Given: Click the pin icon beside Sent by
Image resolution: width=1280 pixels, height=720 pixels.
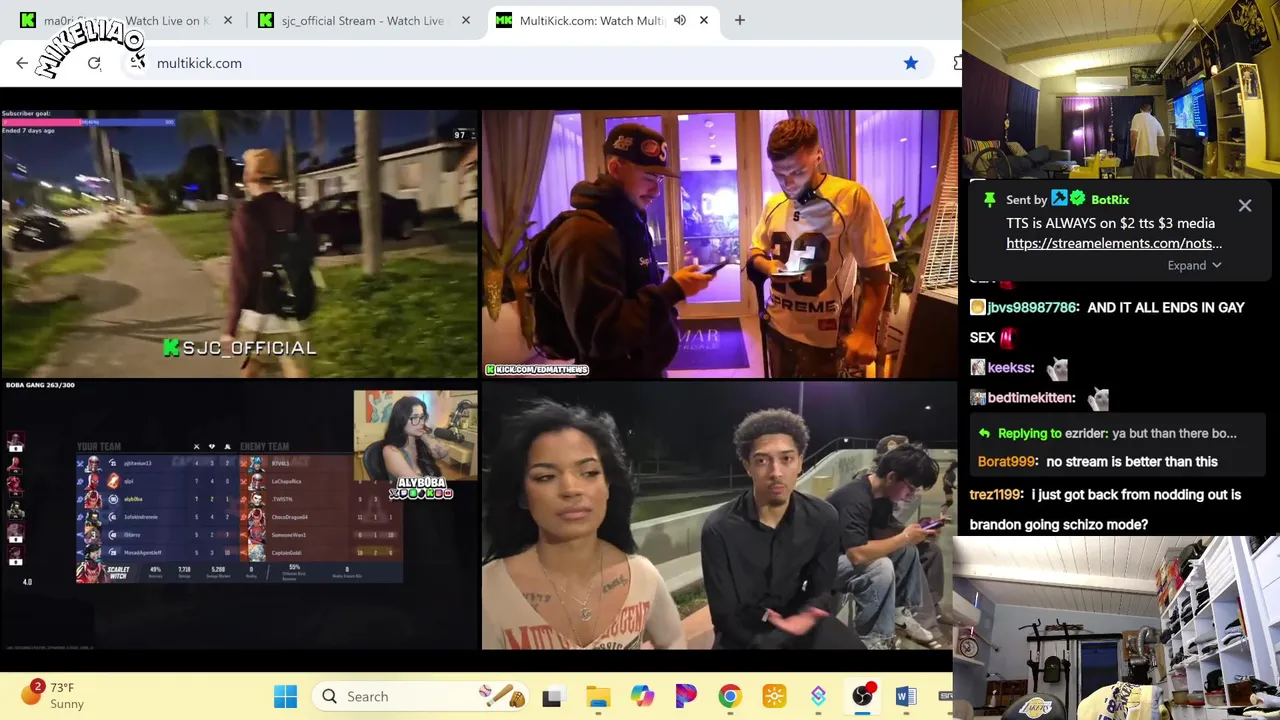Looking at the screenshot, I should [989, 200].
